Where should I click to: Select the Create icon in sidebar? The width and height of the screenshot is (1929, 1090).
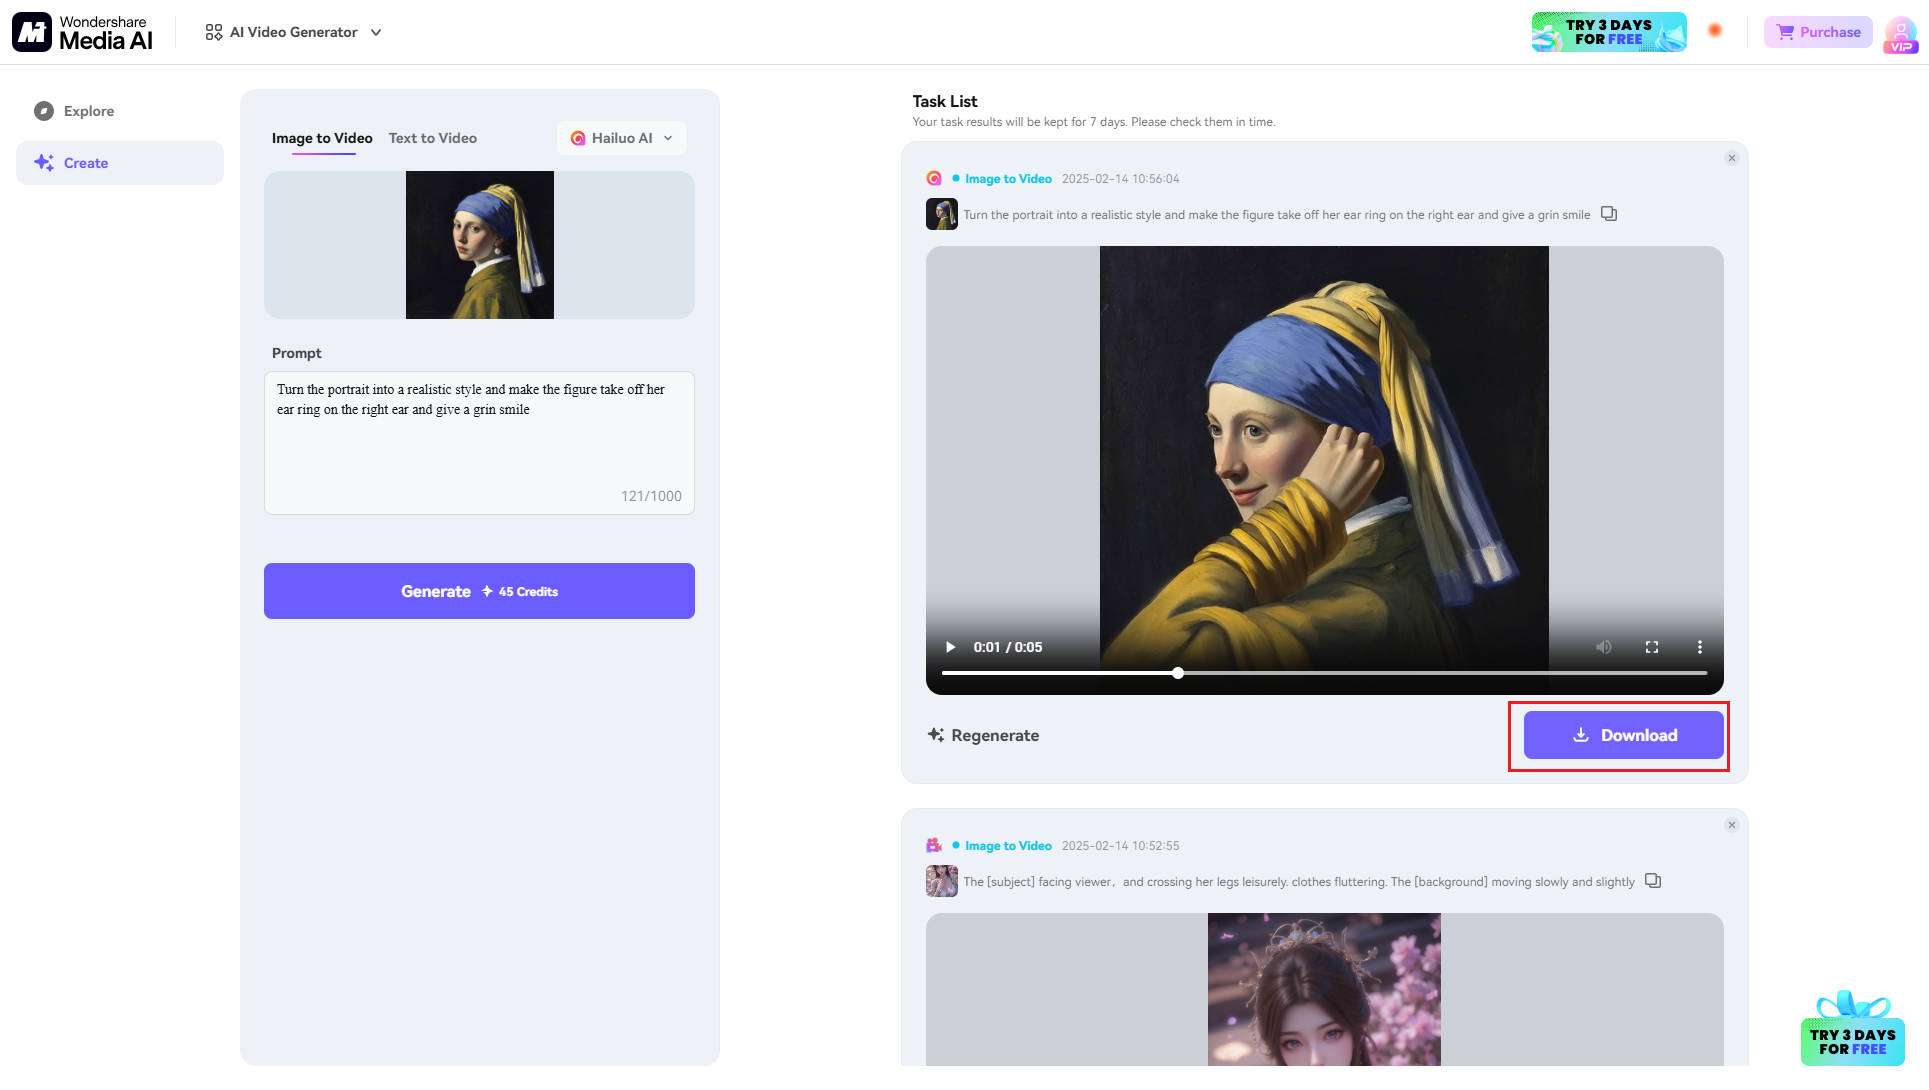[x=44, y=162]
